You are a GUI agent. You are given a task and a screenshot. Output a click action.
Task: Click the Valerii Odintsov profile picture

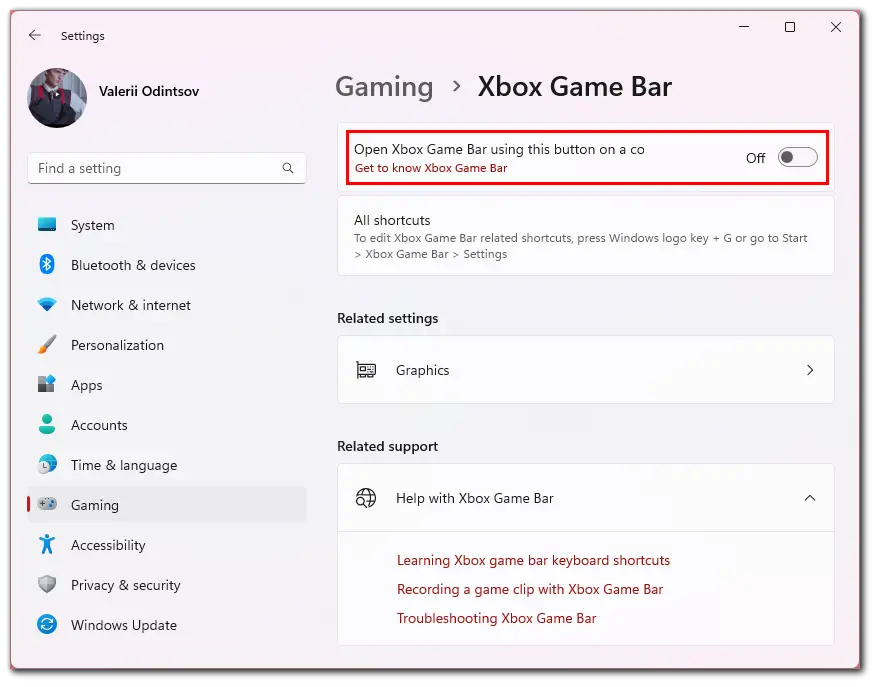[x=57, y=98]
